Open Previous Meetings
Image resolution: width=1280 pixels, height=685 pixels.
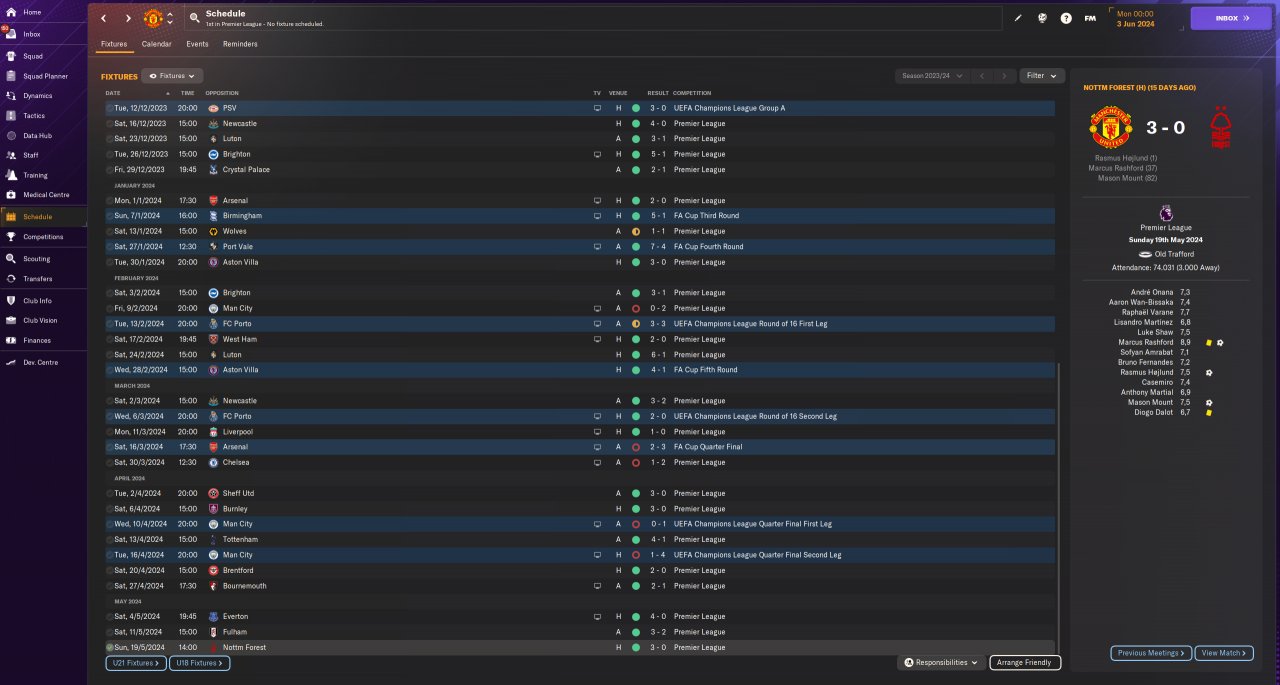click(1151, 653)
